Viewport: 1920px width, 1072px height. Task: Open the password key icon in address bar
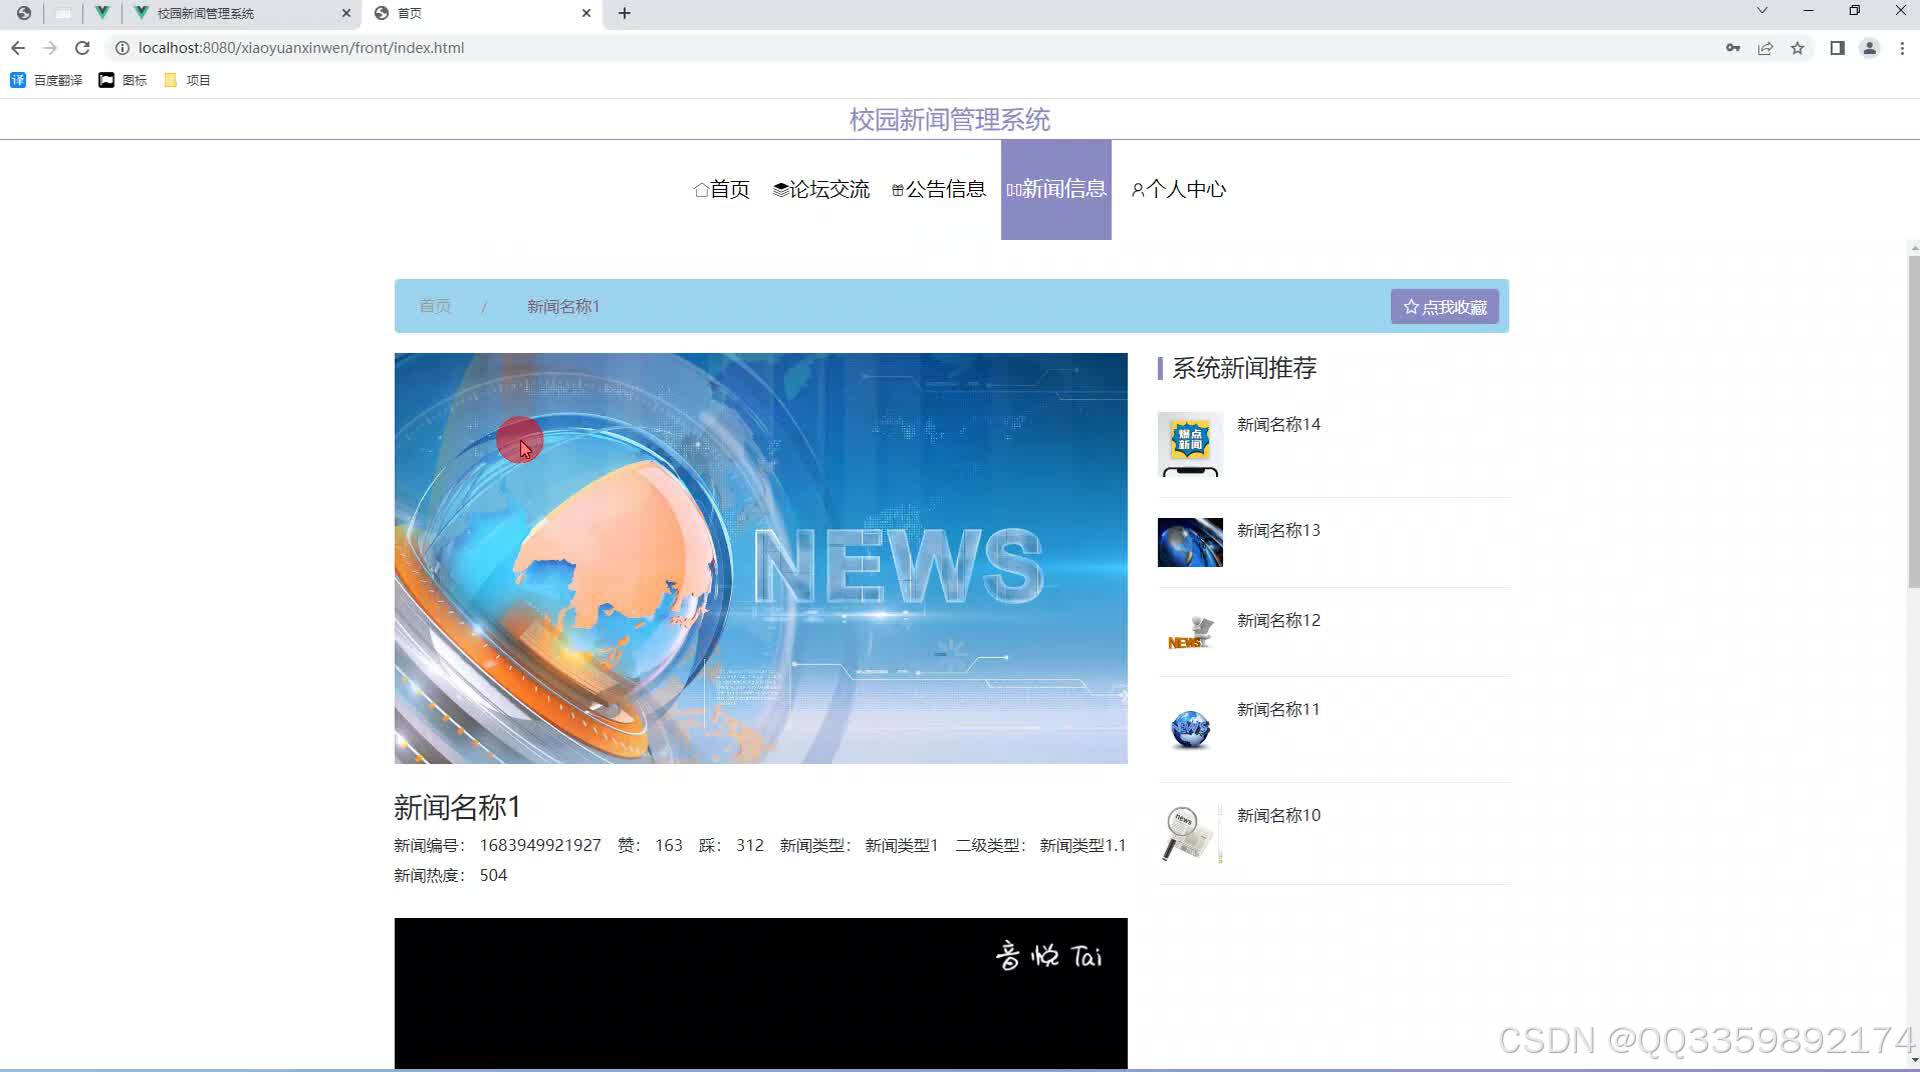pyautogui.click(x=1733, y=48)
